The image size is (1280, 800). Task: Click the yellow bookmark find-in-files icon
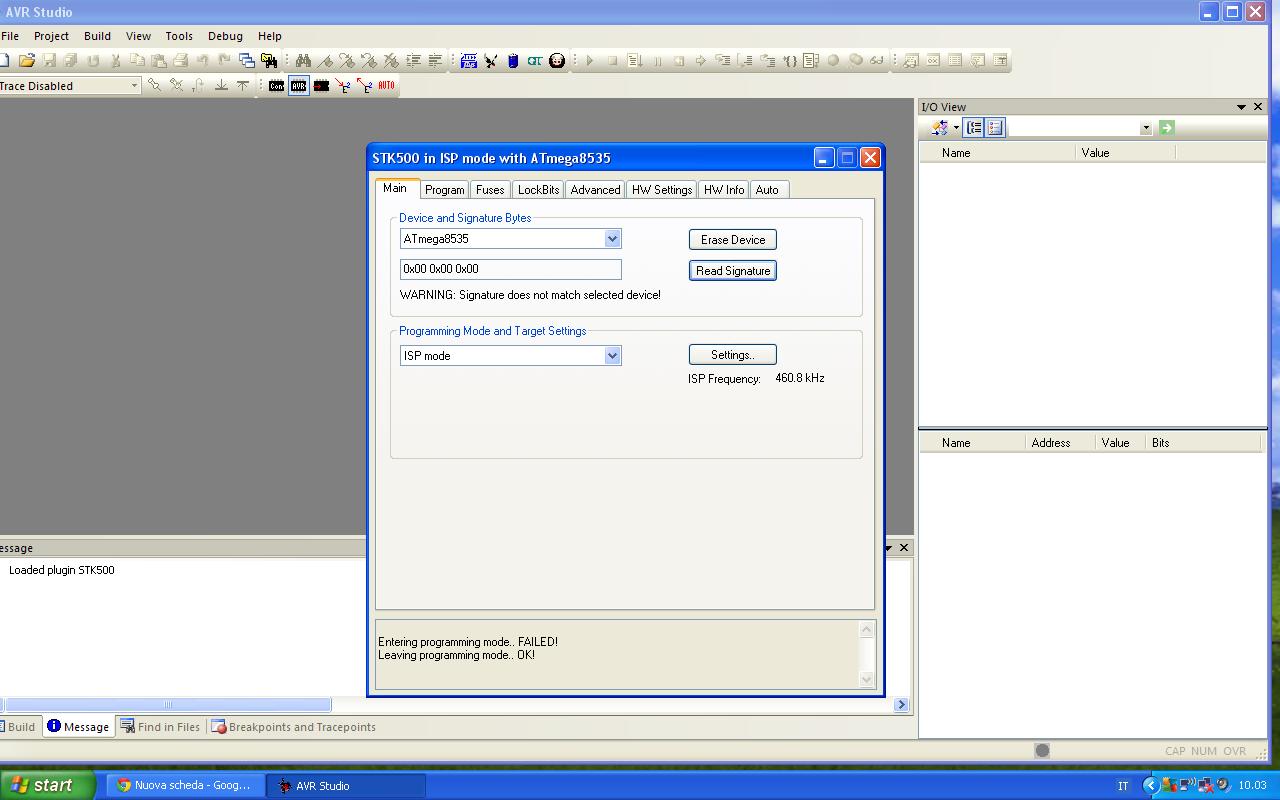pos(269,60)
